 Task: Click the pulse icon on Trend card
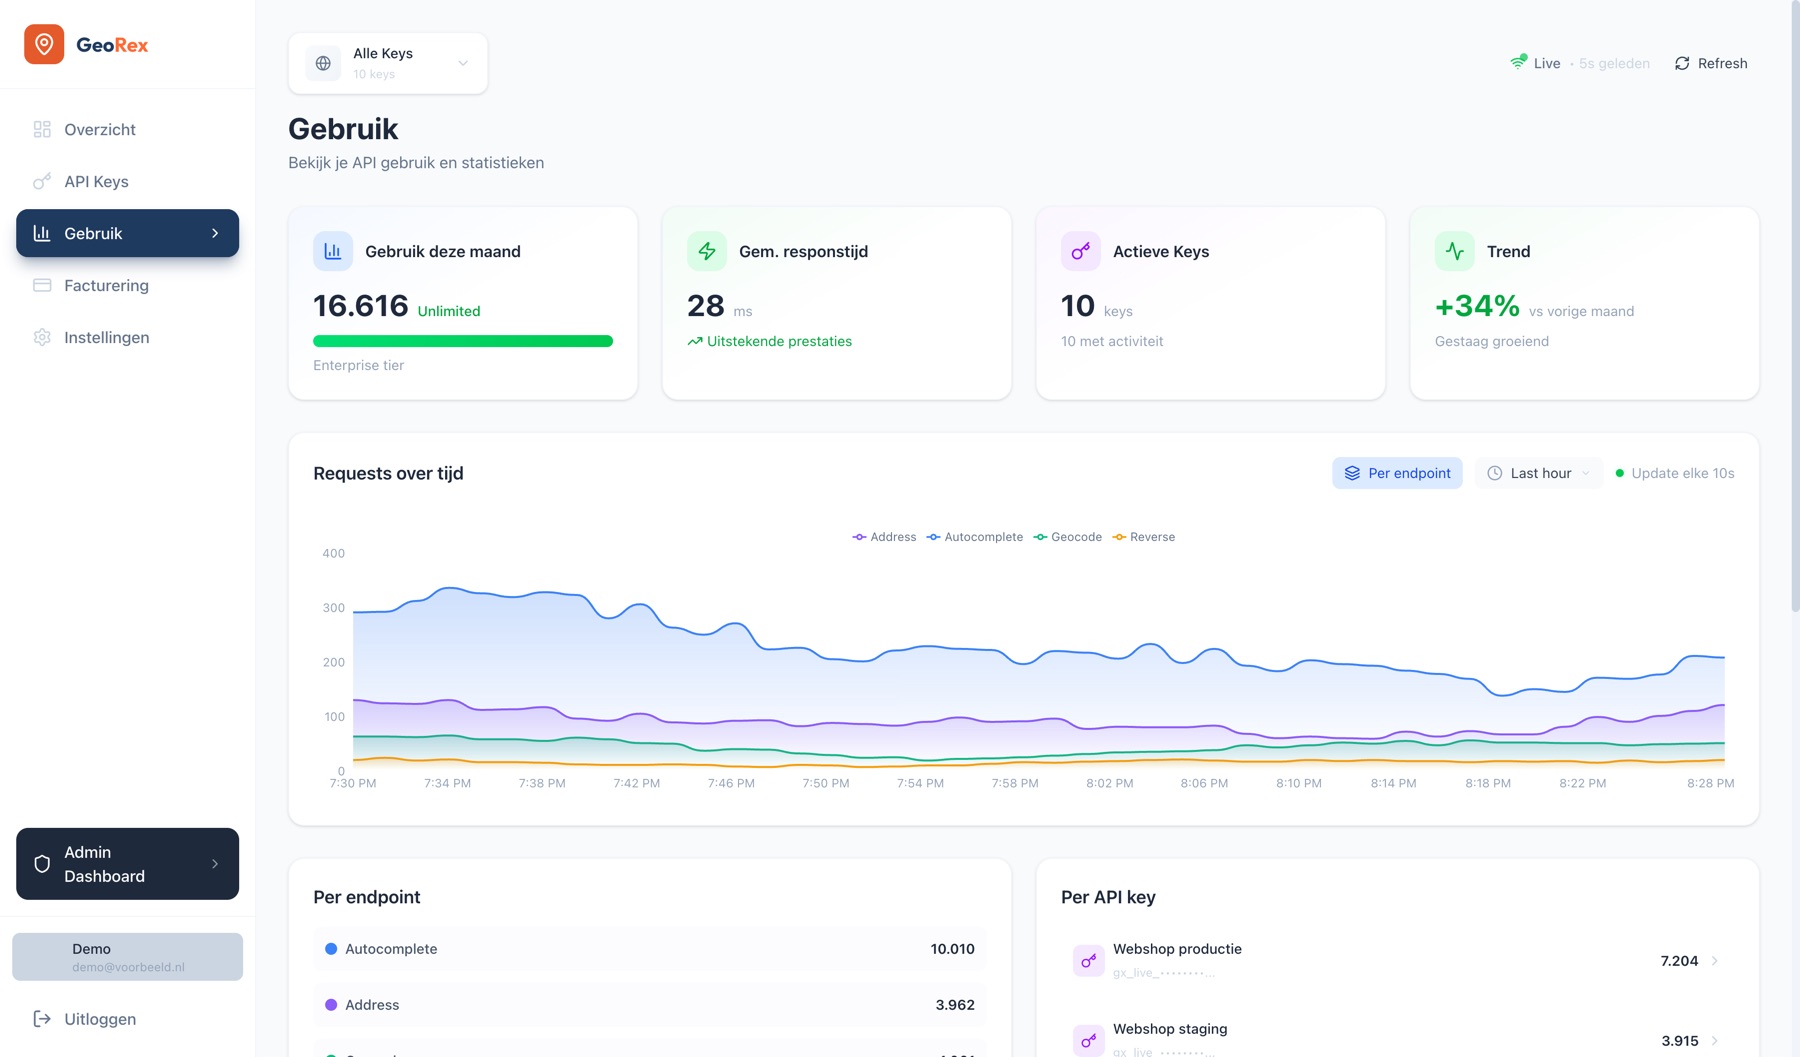pos(1455,251)
